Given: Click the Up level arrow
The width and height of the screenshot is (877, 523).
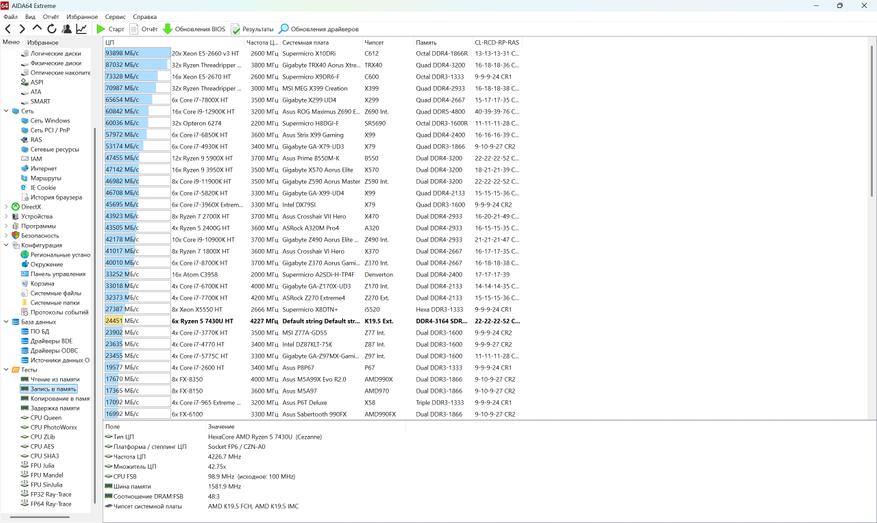Looking at the screenshot, I should click(37, 28).
